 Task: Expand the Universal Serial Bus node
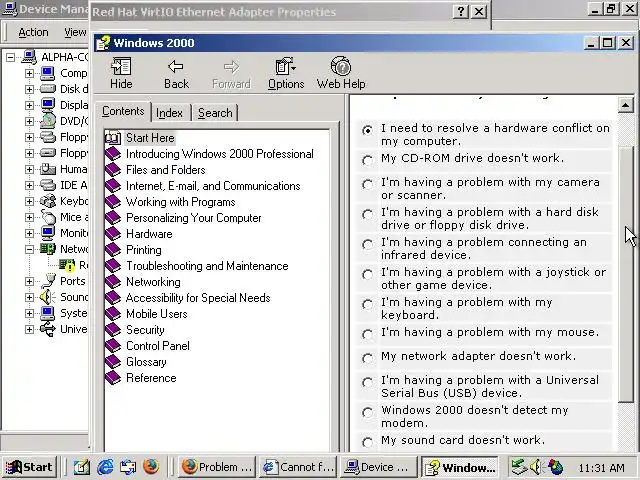(x=29, y=329)
